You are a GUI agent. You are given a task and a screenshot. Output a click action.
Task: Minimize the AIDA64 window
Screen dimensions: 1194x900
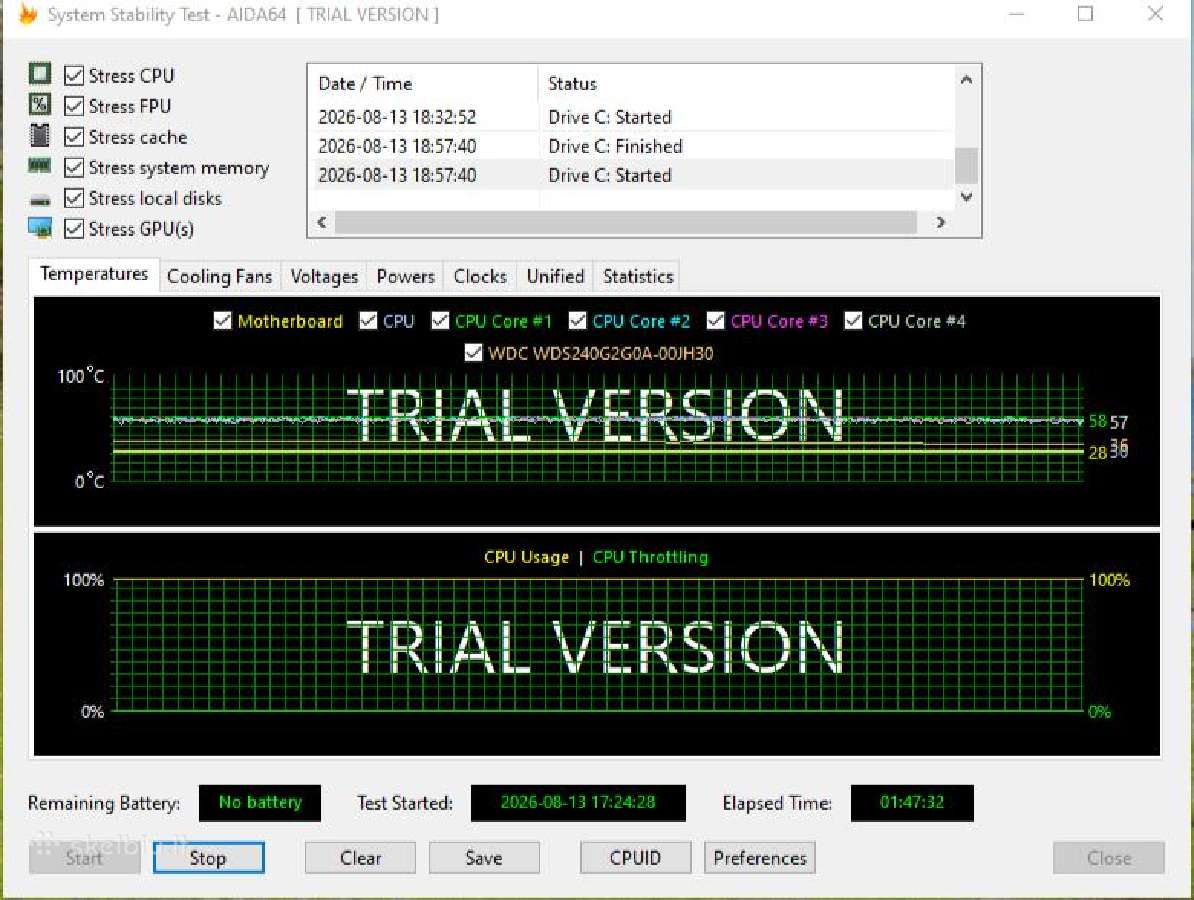click(1017, 14)
